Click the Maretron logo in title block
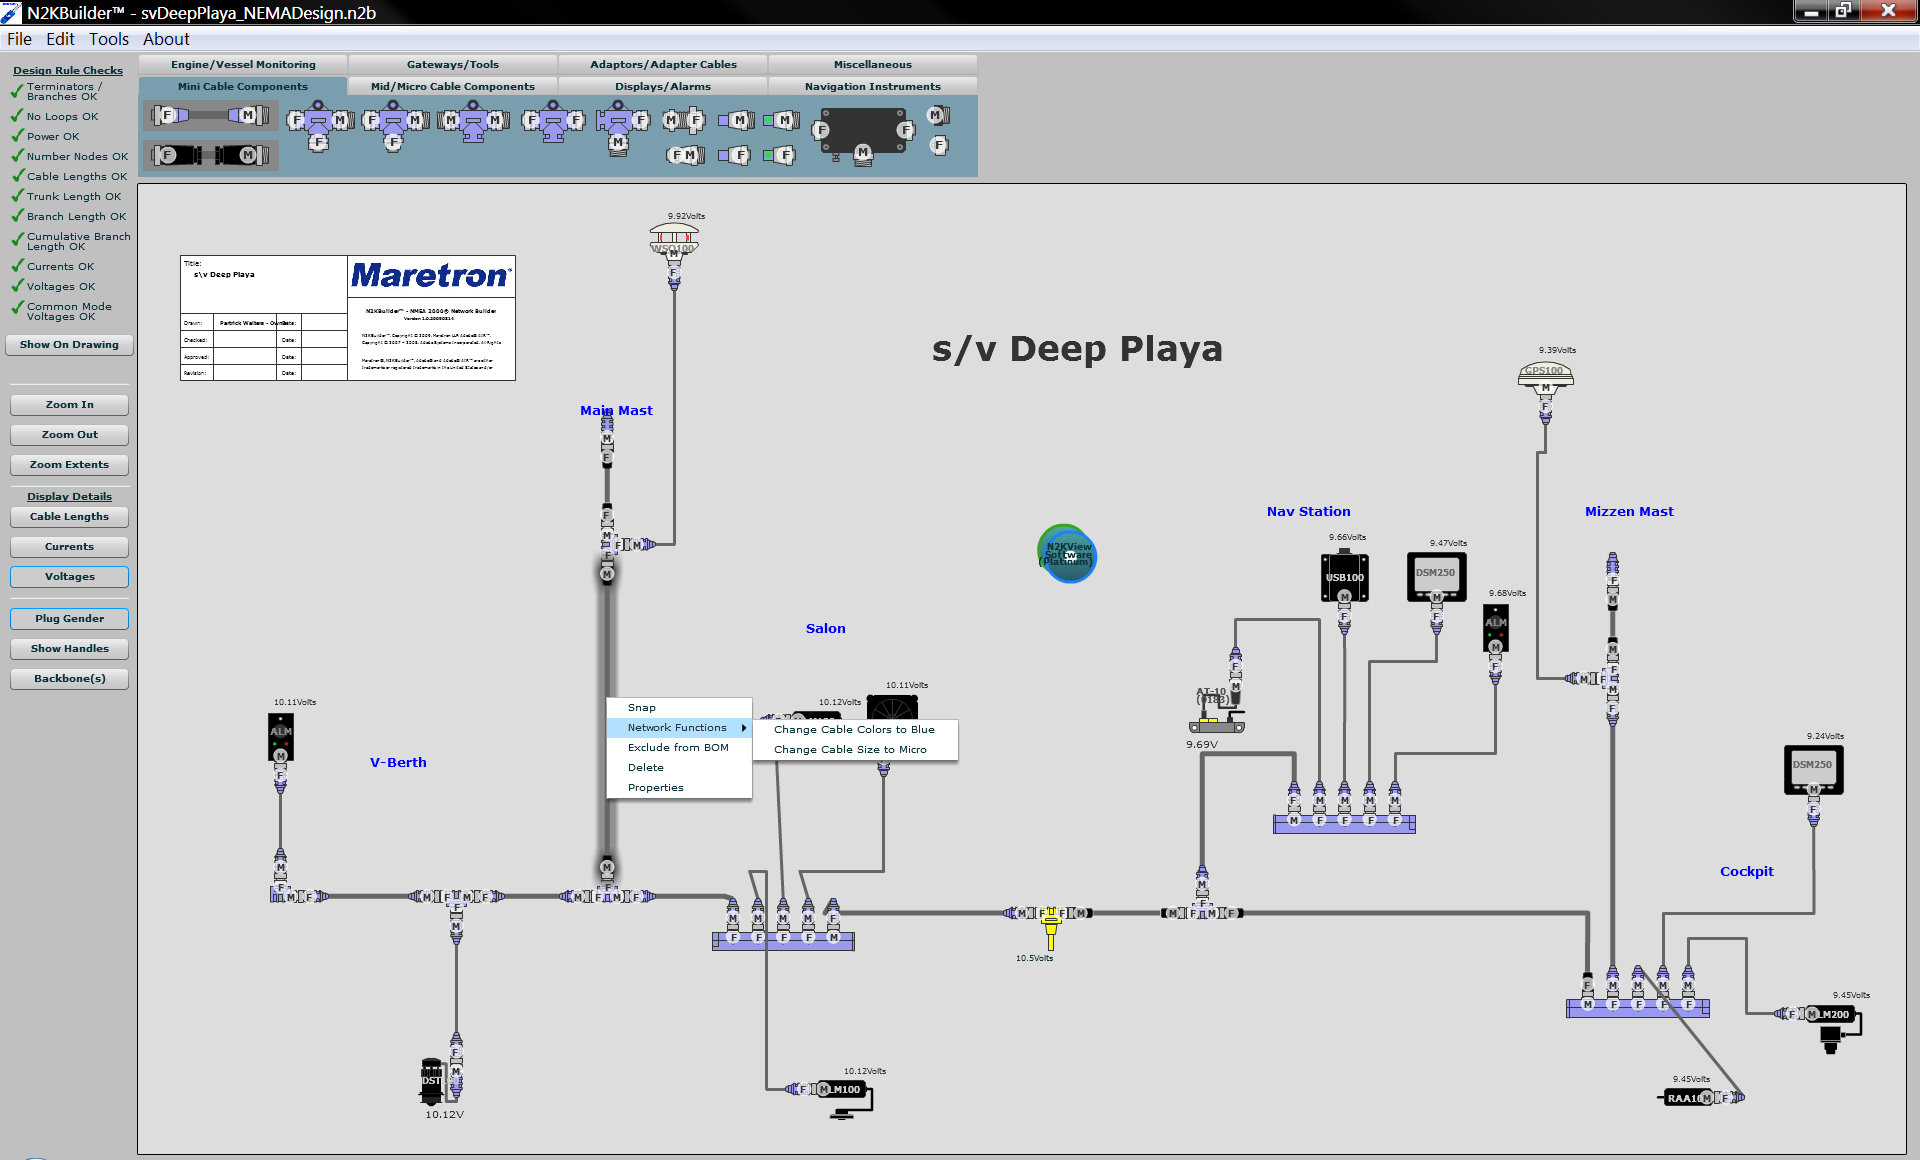The height and width of the screenshot is (1160, 1920). click(431, 276)
